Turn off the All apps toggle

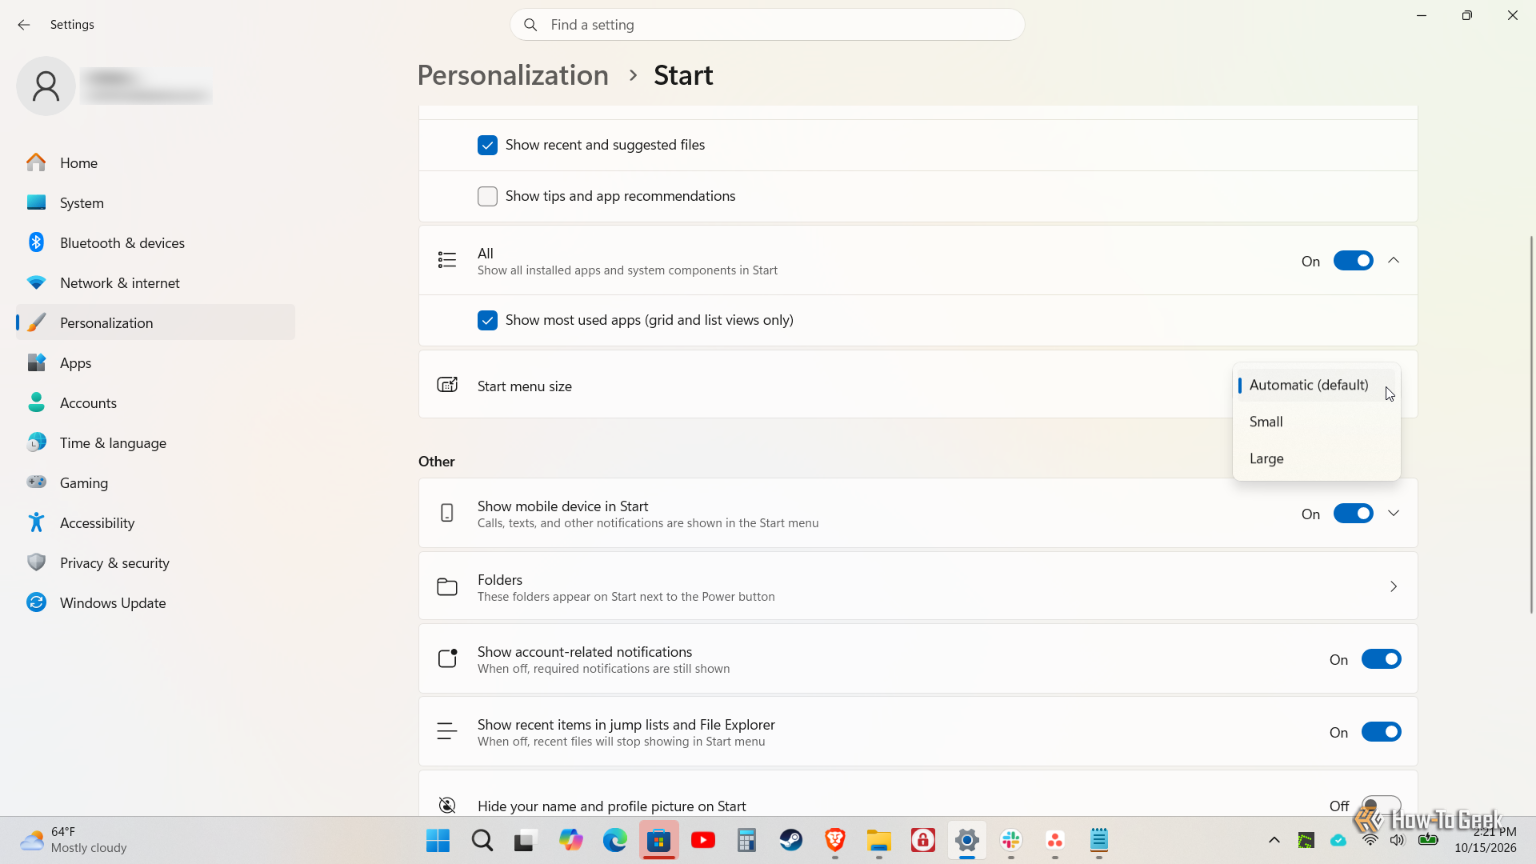pos(1353,261)
